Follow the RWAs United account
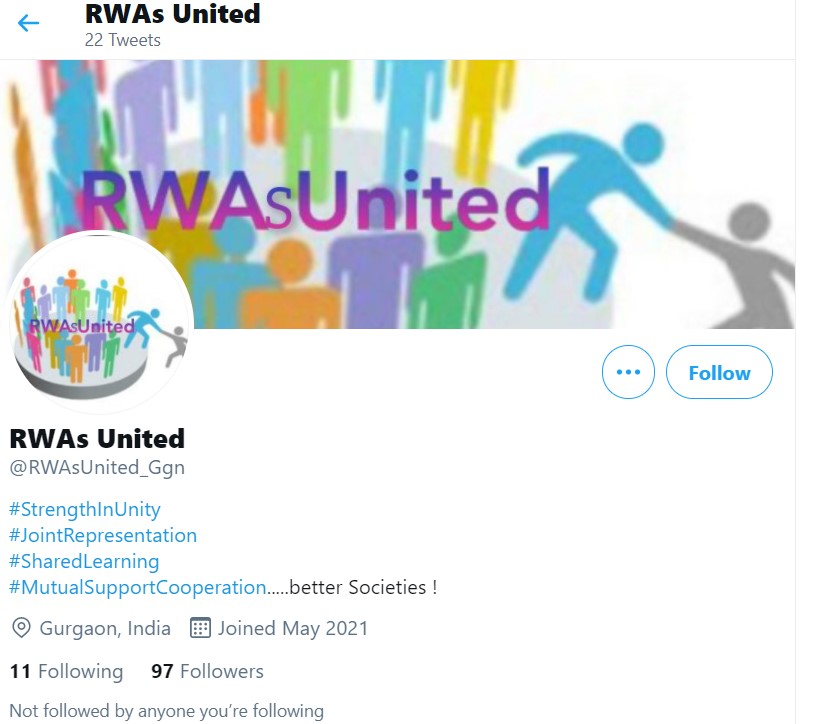Screen dimensions: 832x724 719,372
